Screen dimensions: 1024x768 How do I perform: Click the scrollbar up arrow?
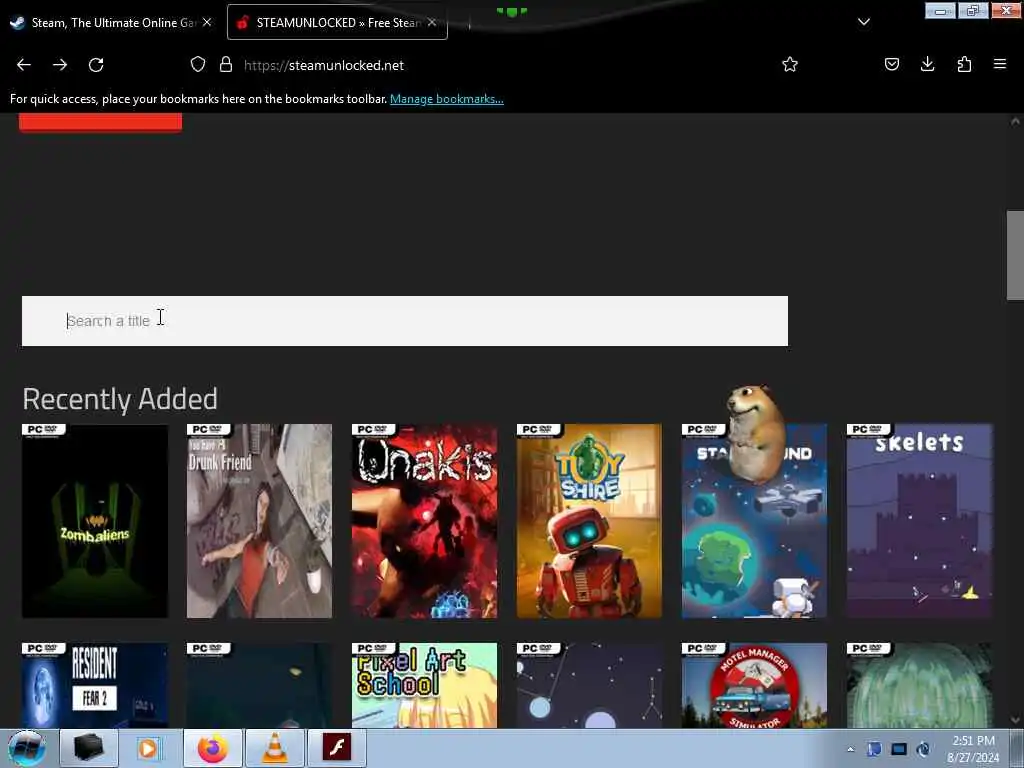click(1015, 121)
